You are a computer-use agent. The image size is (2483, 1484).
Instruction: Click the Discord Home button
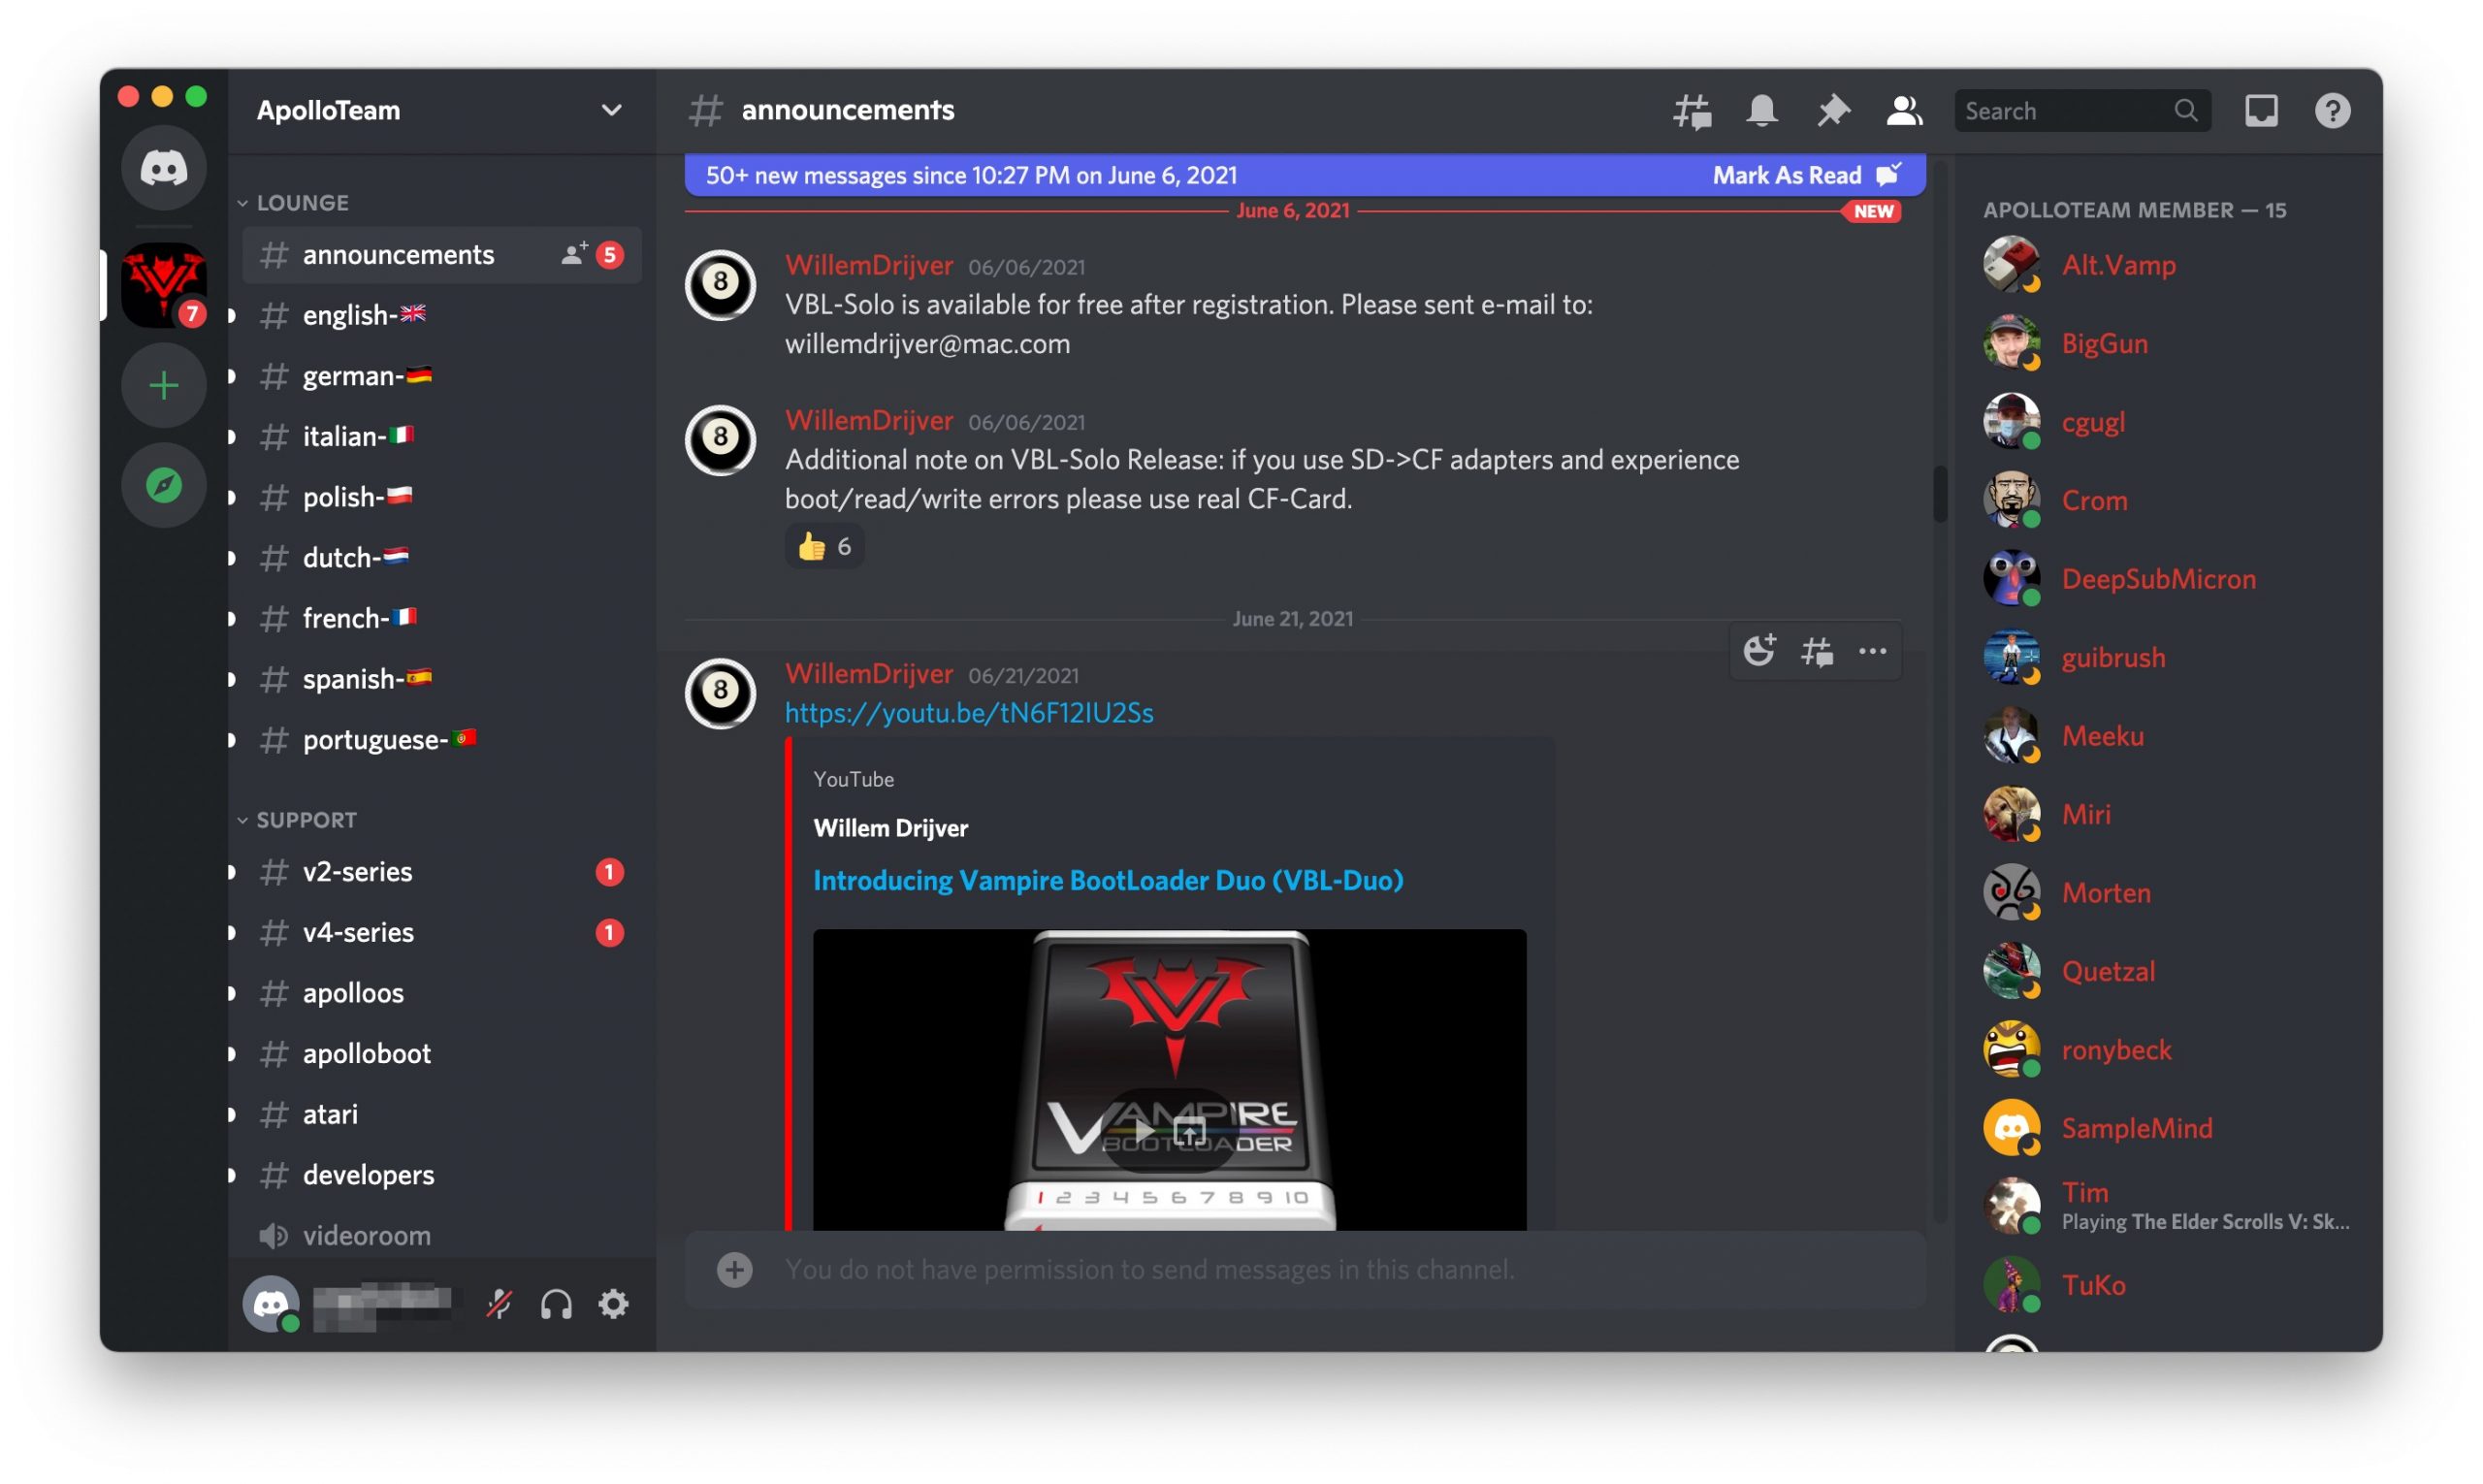(x=163, y=168)
